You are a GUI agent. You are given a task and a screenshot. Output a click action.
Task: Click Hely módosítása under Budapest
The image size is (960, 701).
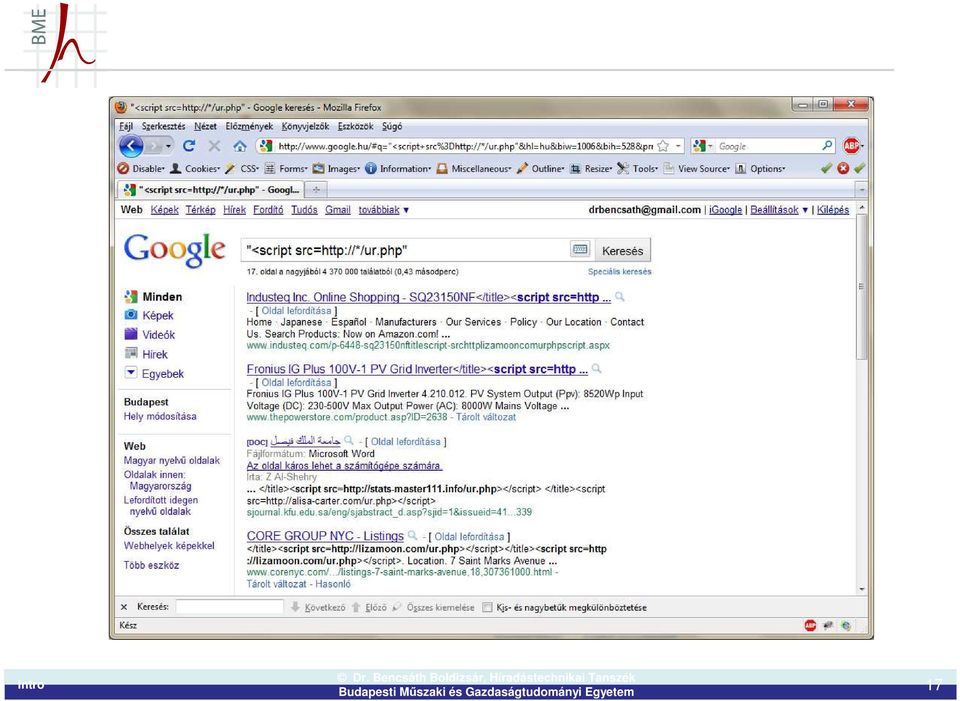pyautogui.click(x=160, y=416)
